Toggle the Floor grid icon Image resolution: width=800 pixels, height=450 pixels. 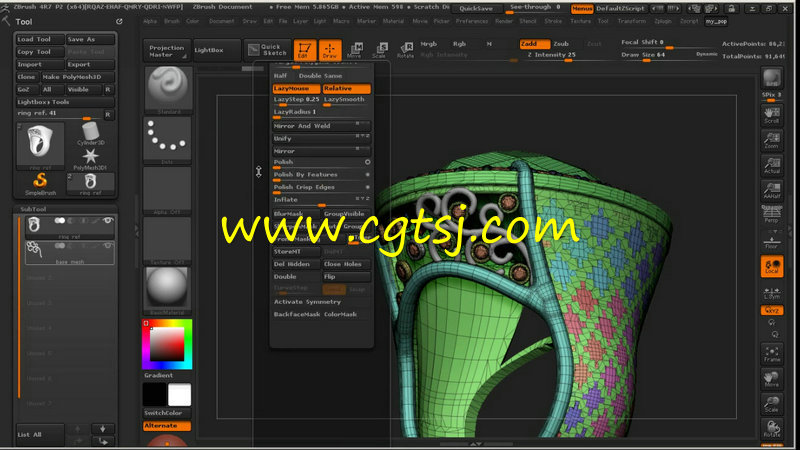pos(772,241)
